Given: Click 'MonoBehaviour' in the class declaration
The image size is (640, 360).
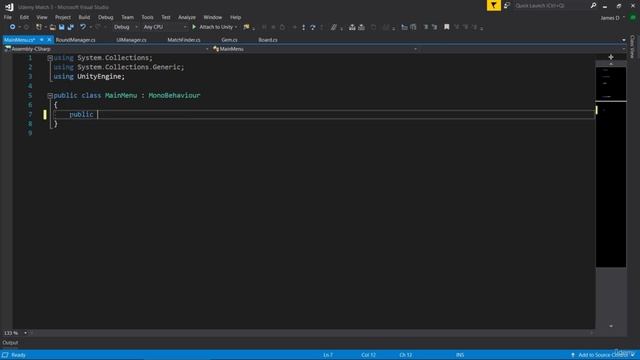Looking at the screenshot, I should 174,96.
